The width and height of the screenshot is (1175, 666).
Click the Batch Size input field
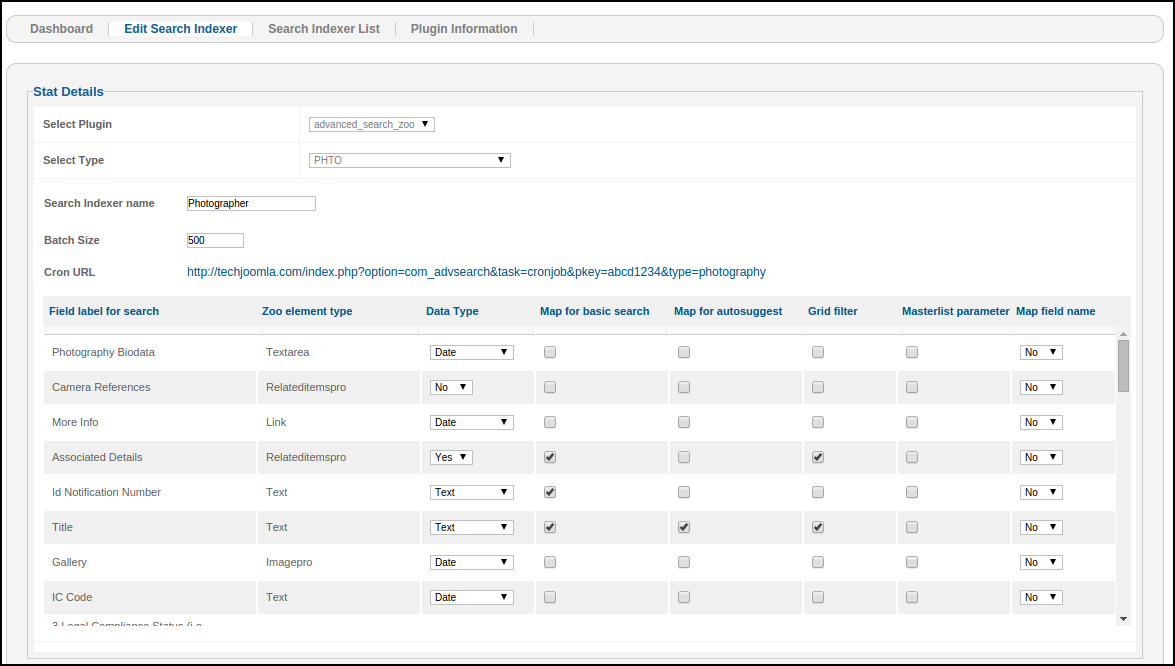pyautogui.click(x=215, y=240)
